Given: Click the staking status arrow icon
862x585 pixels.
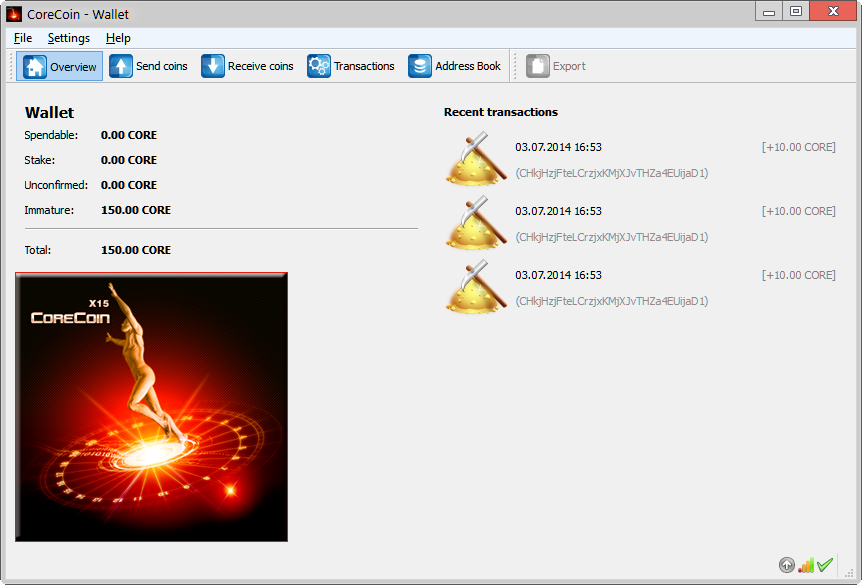Looking at the screenshot, I should [787, 565].
